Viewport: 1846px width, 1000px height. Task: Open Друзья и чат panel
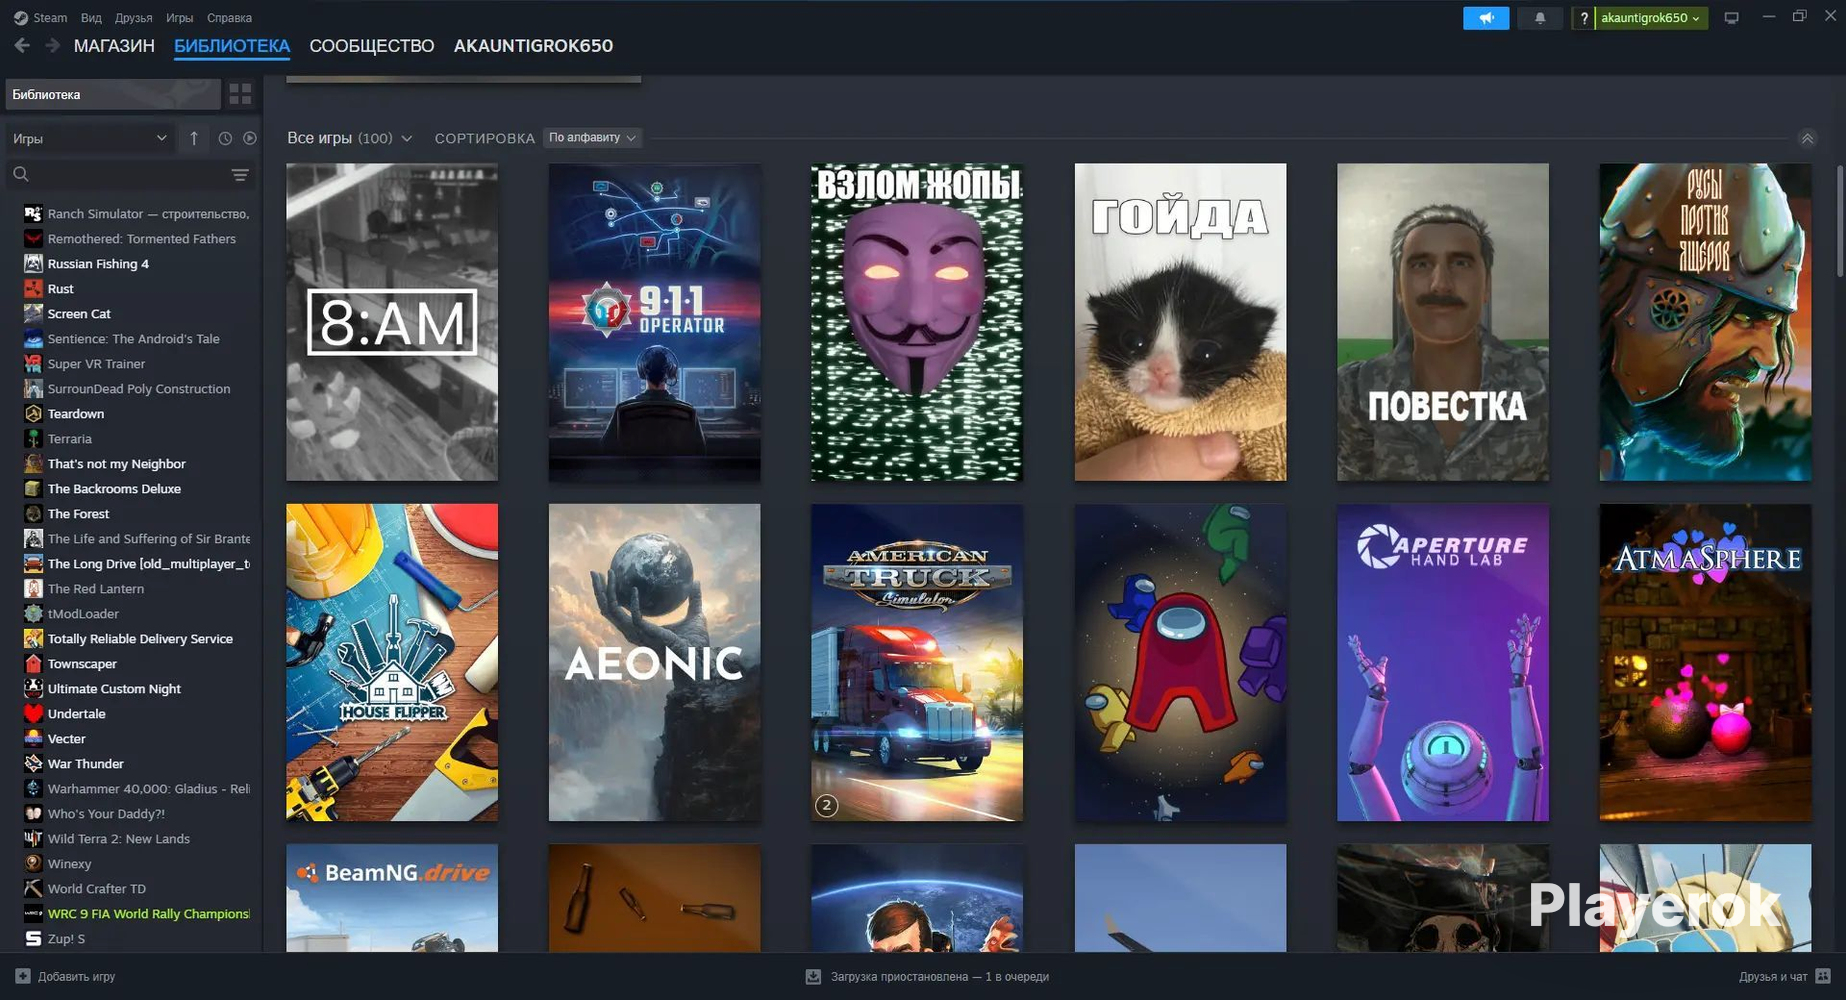[1784, 977]
